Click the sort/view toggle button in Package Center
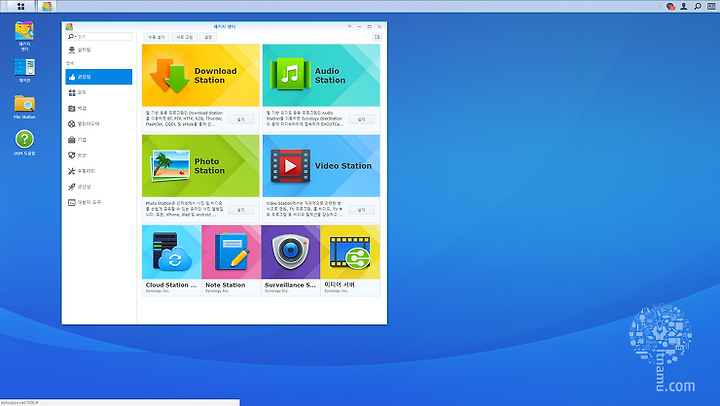The image size is (720, 406). tap(377, 37)
